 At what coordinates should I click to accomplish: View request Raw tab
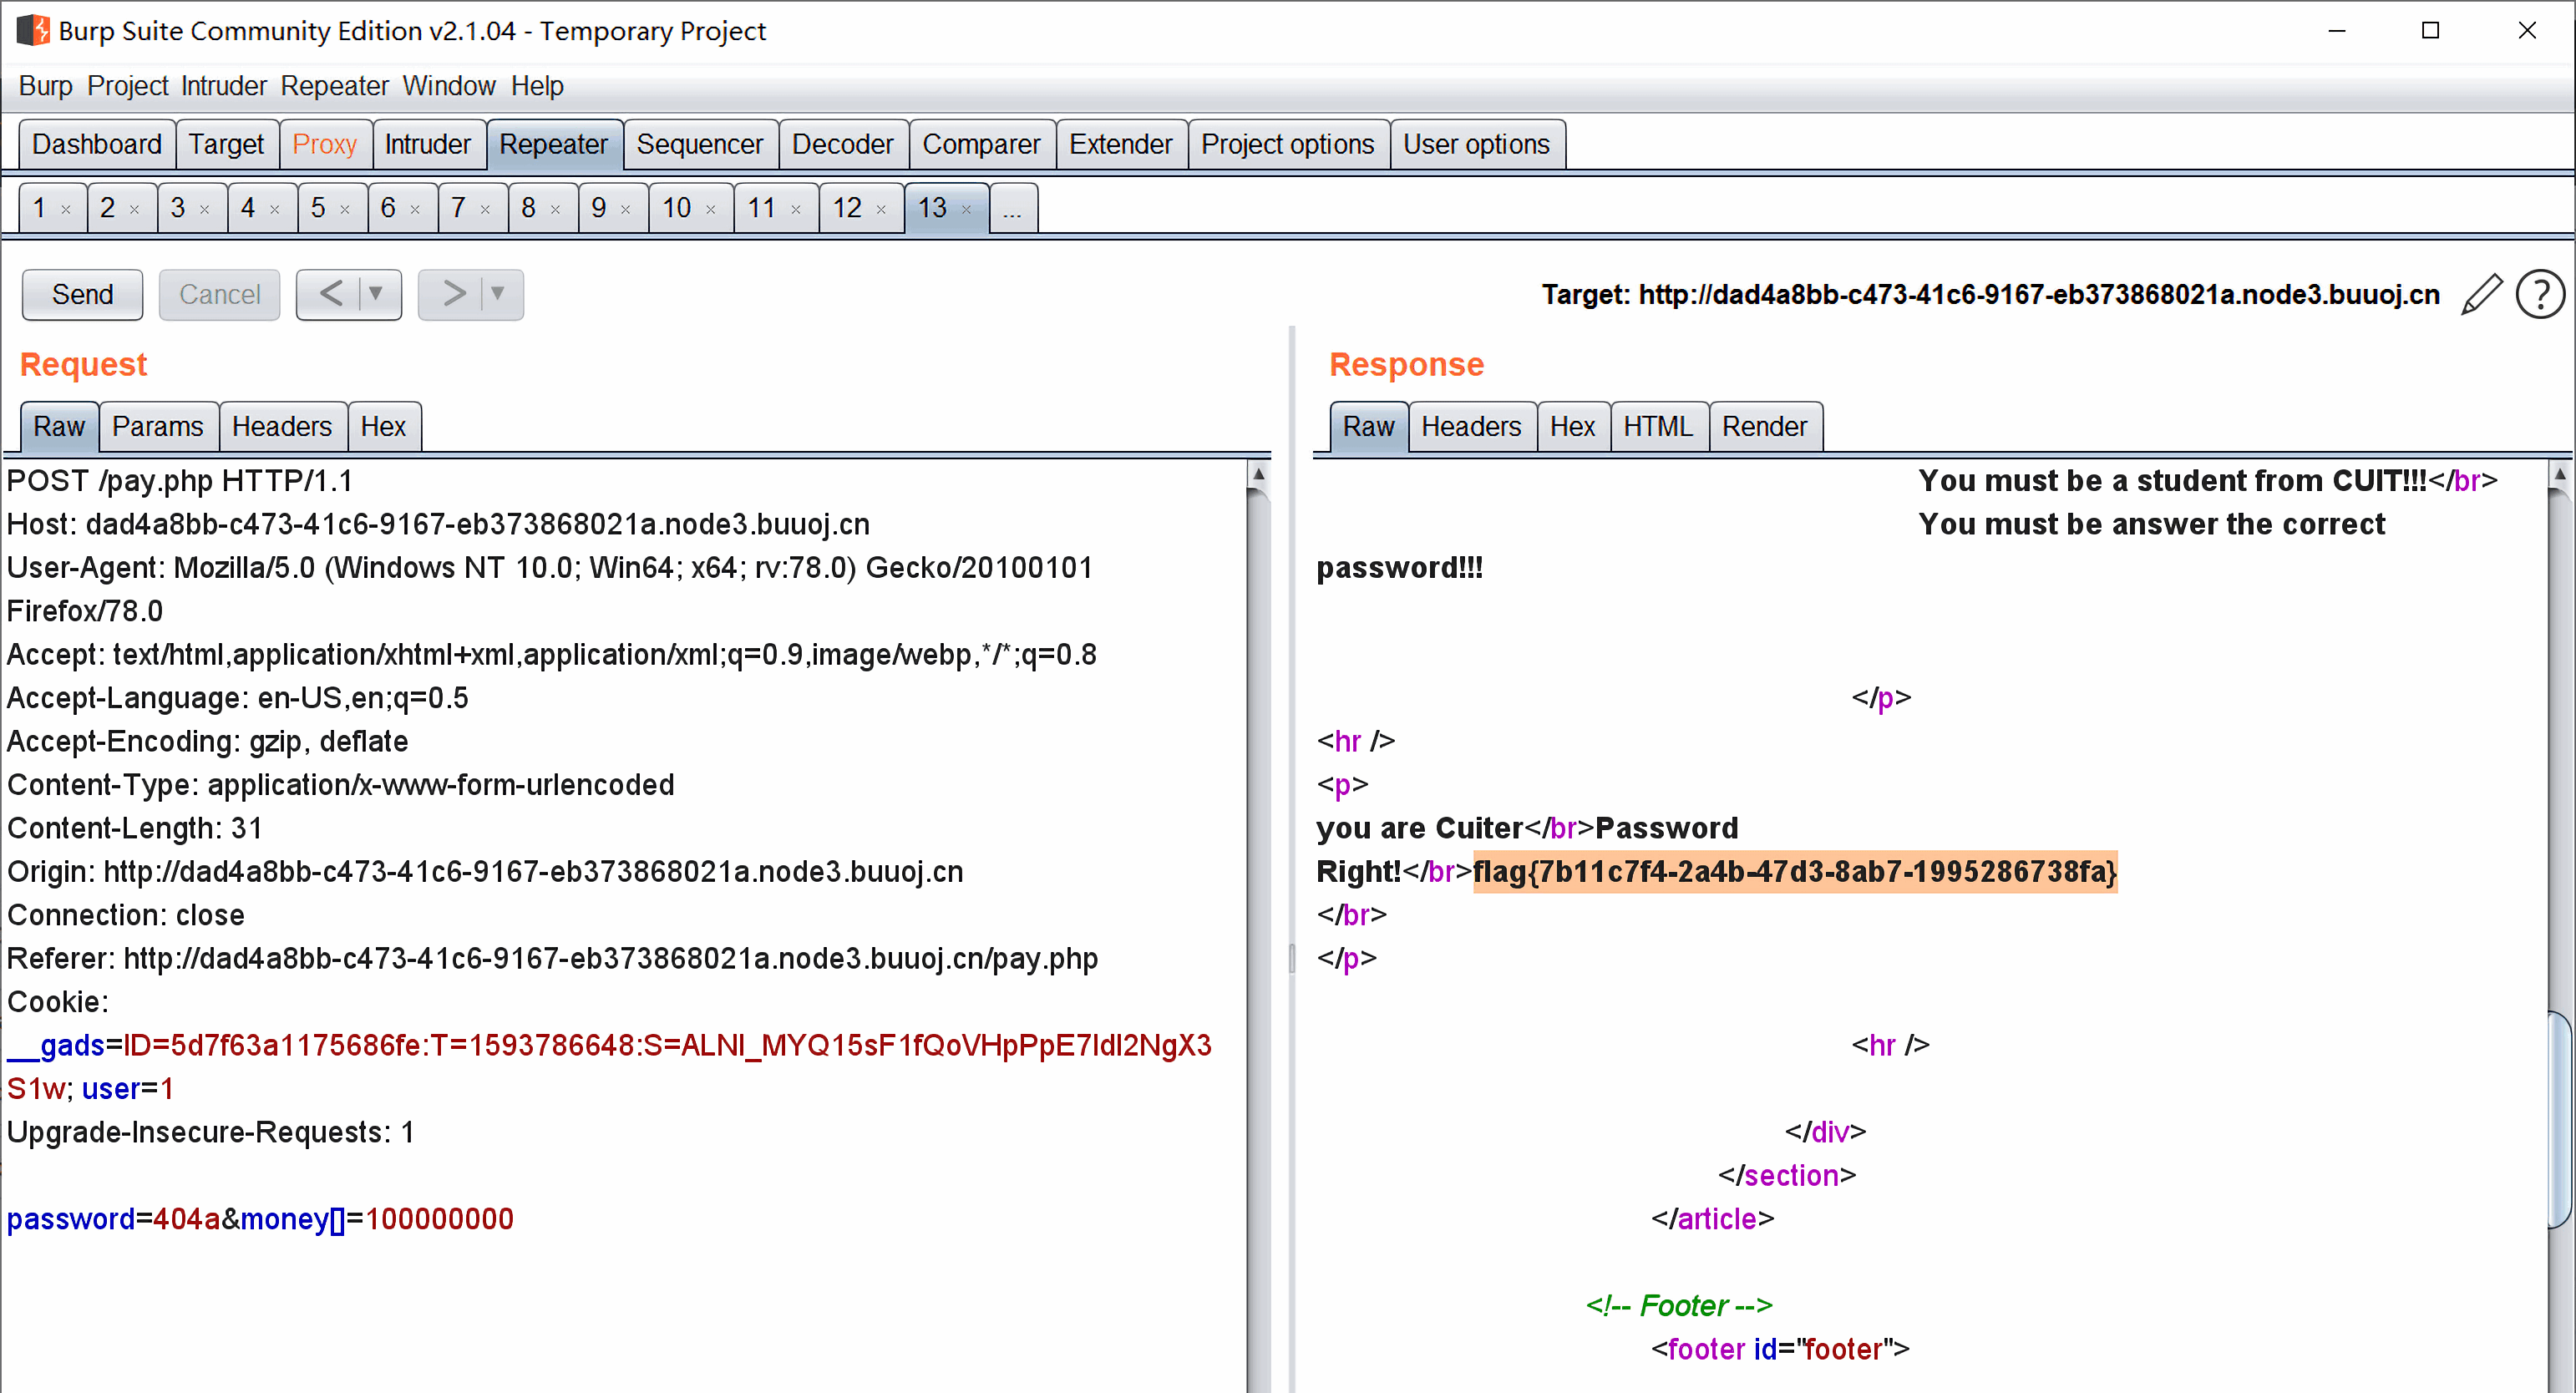[59, 427]
